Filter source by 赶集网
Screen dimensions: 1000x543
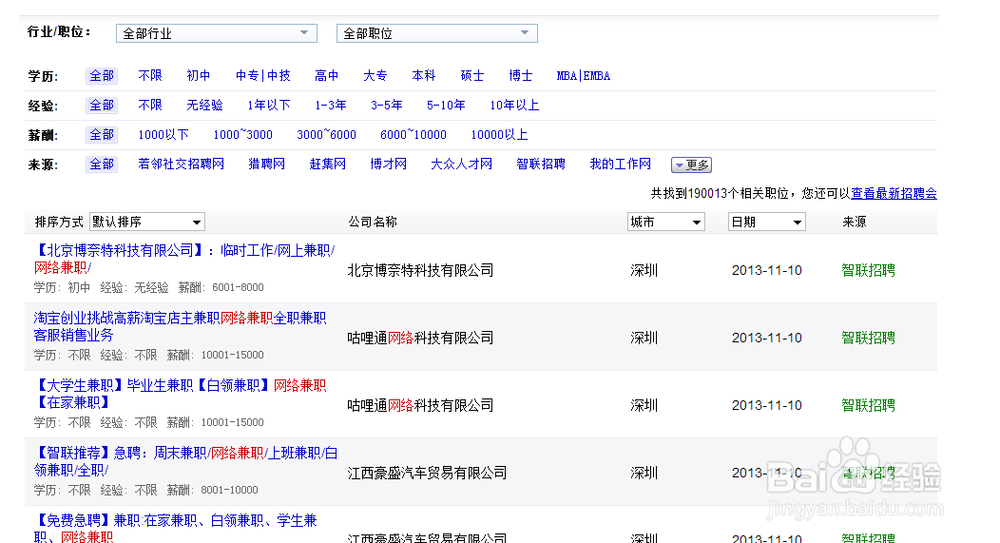pos(328,164)
